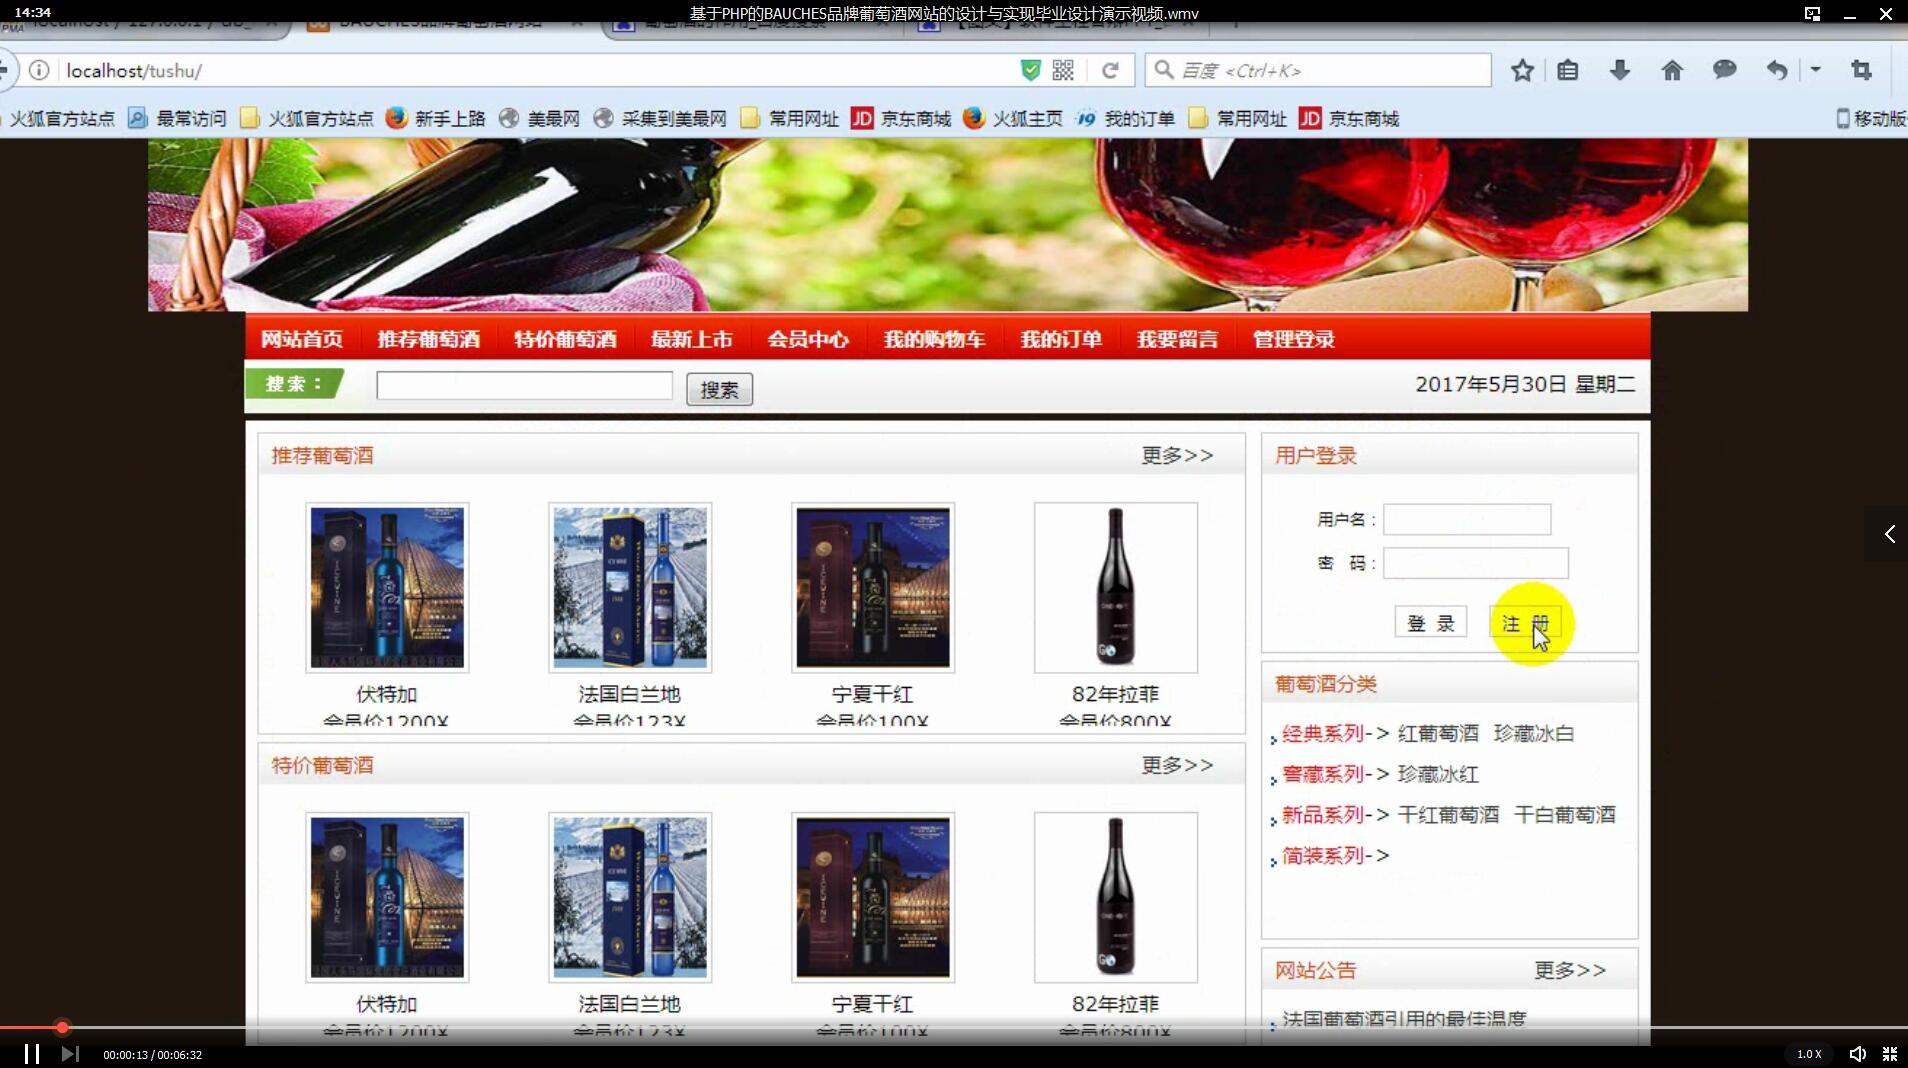Click the 密码 input field
This screenshot has height=1068, width=1908.
point(1476,563)
